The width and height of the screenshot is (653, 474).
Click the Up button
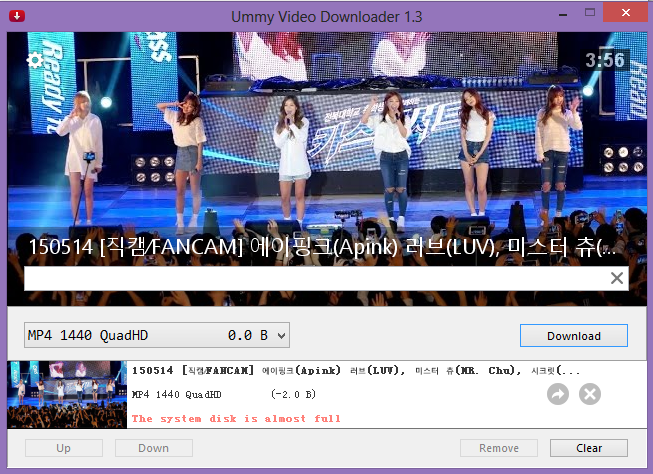(63, 448)
